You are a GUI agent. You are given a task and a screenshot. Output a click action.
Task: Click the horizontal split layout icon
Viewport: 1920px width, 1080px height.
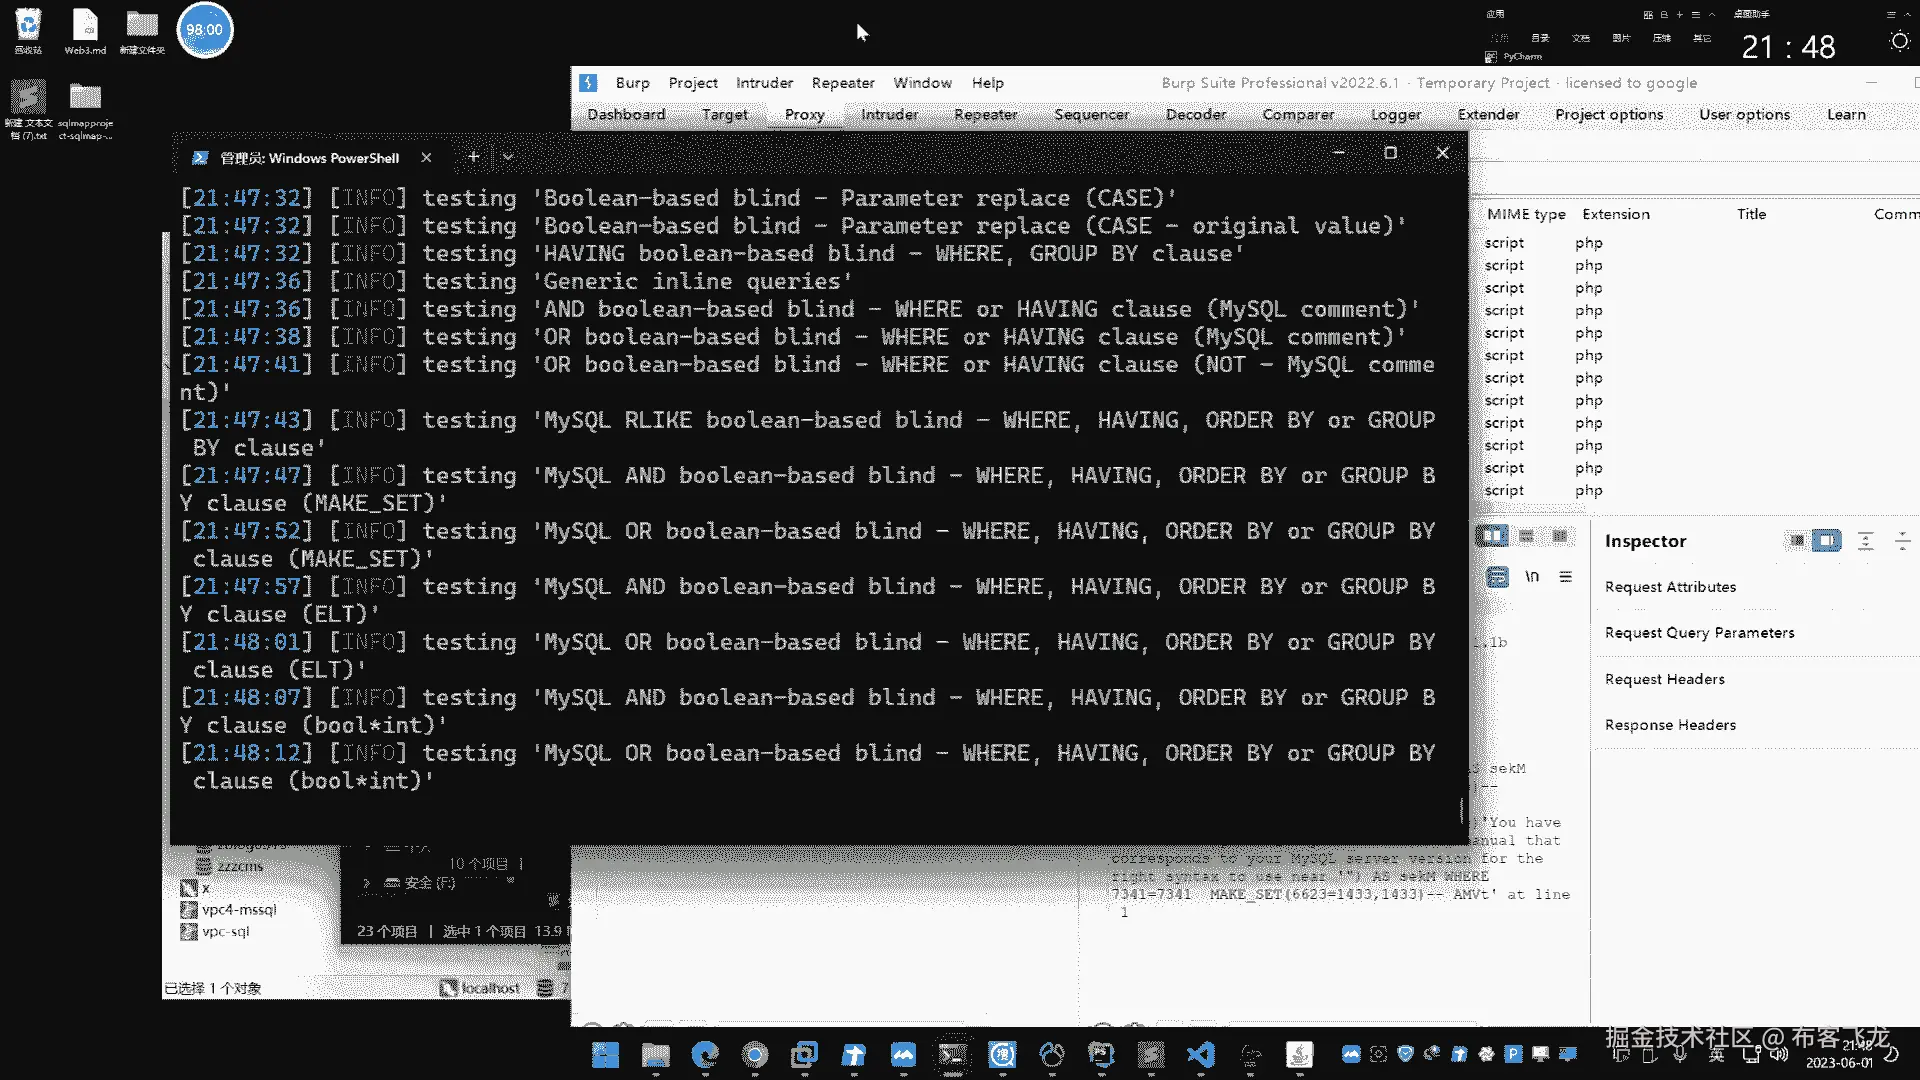pos(1526,536)
